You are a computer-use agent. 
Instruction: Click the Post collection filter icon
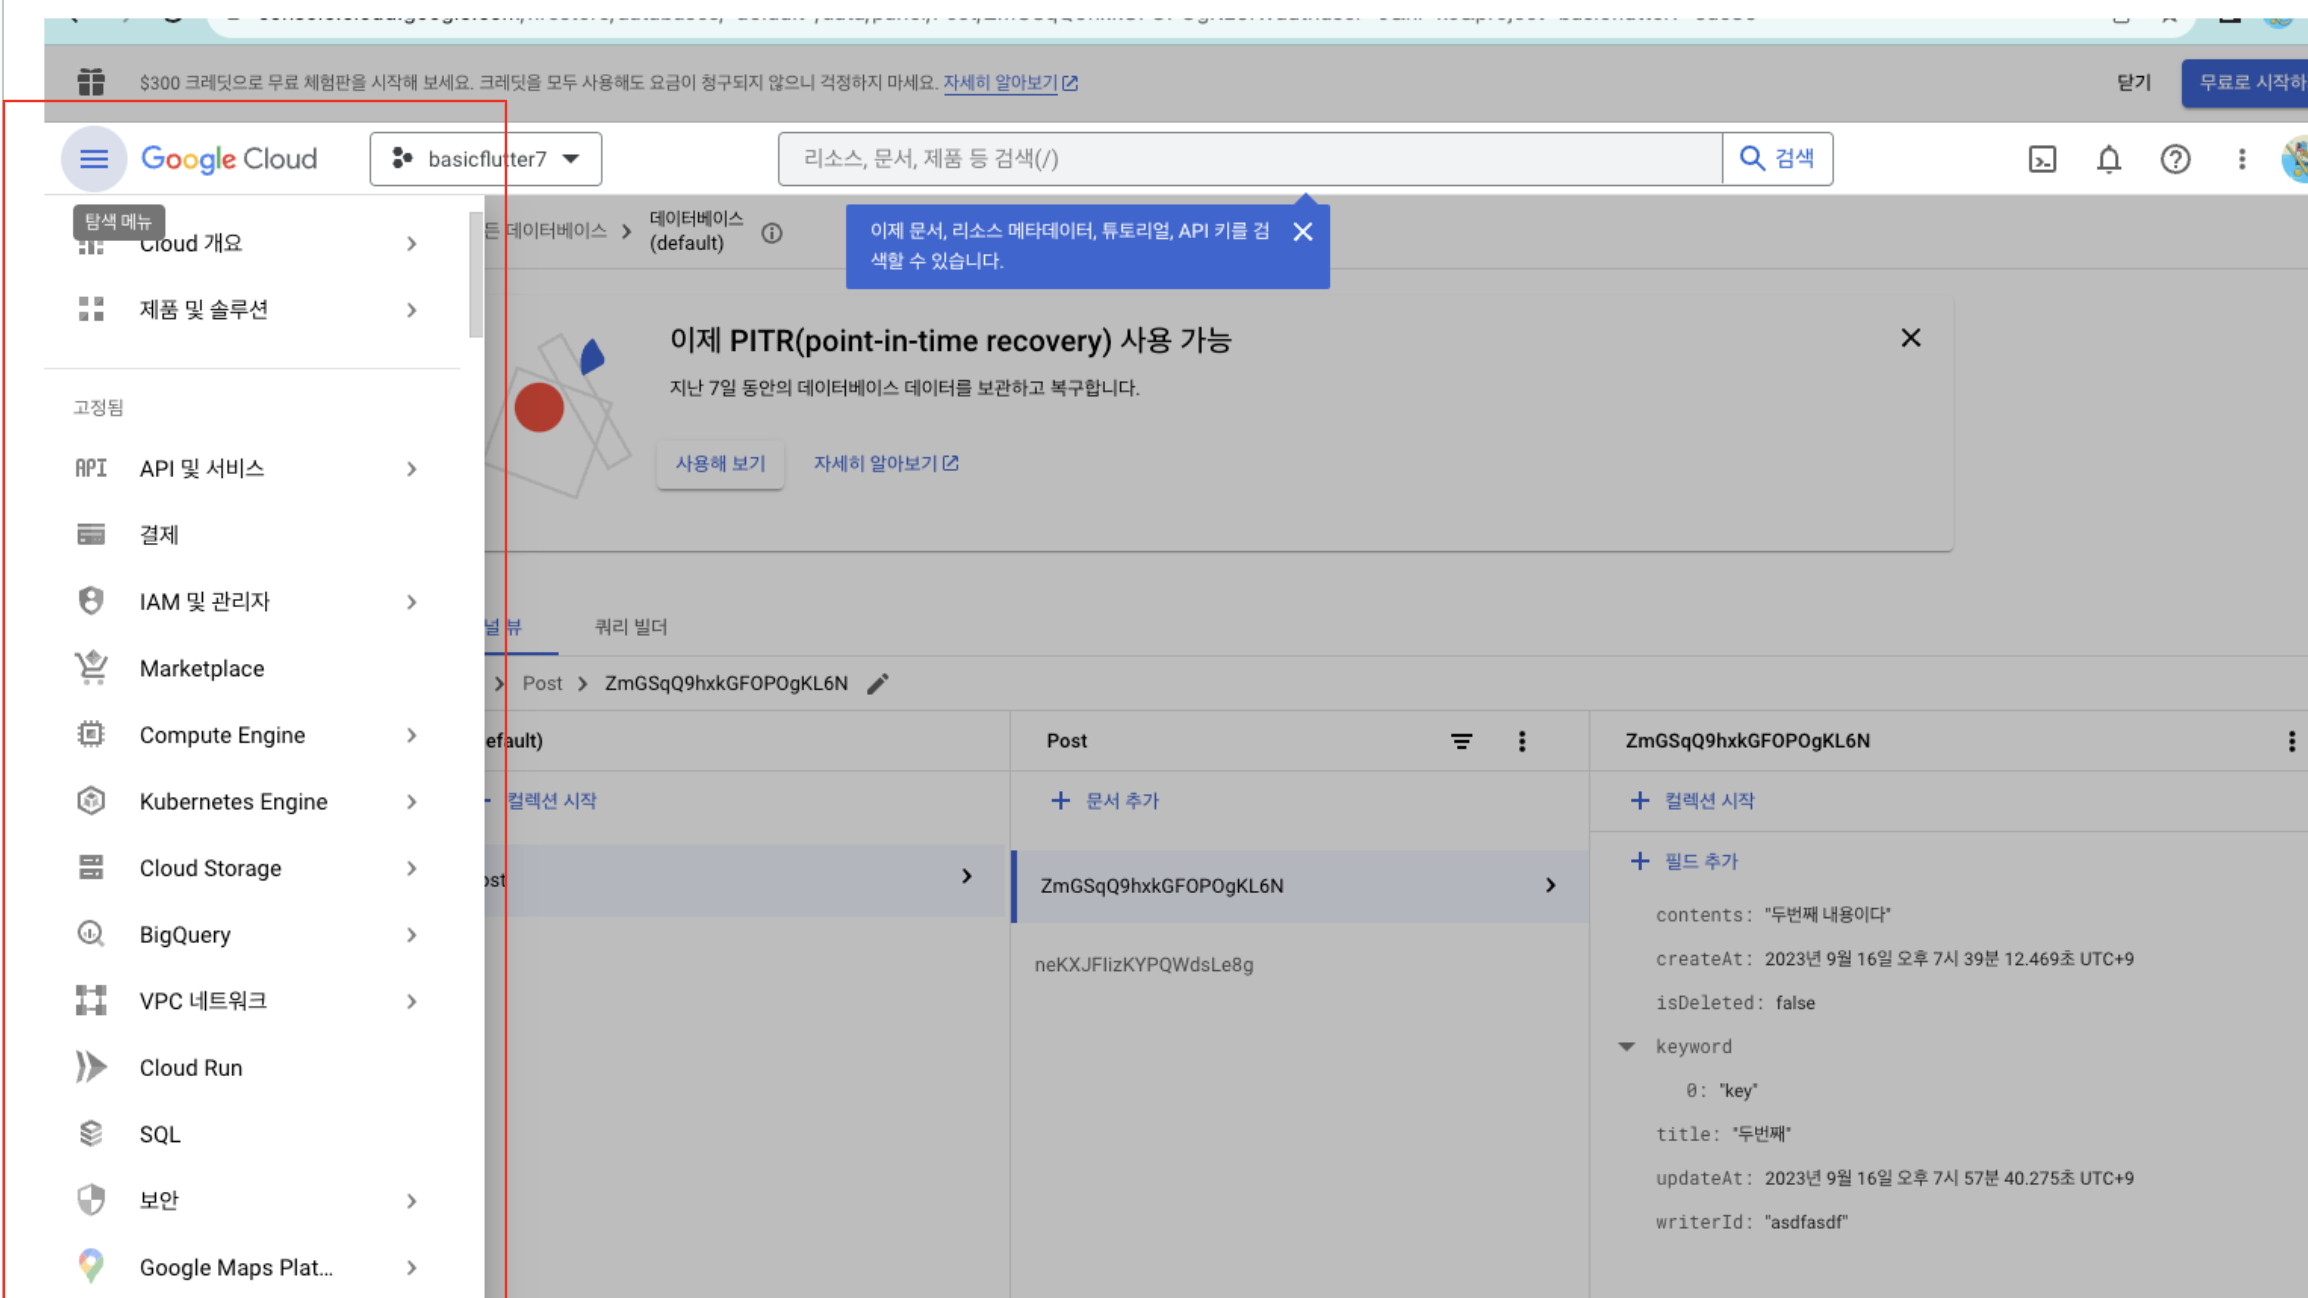tap(1461, 741)
